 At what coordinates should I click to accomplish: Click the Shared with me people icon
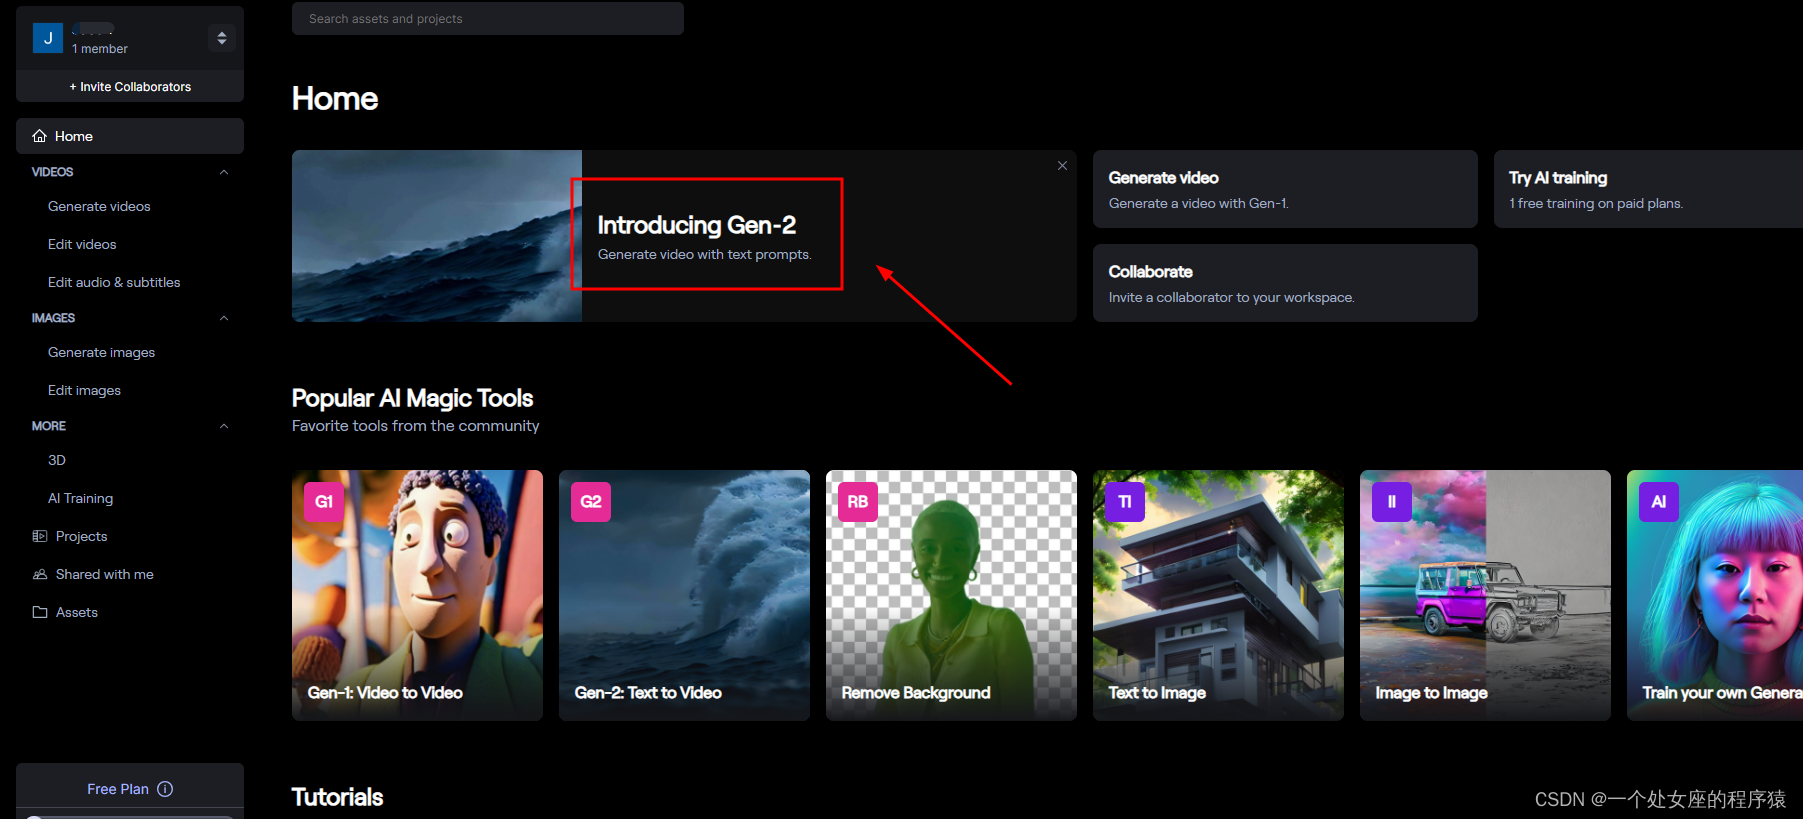tap(40, 574)
